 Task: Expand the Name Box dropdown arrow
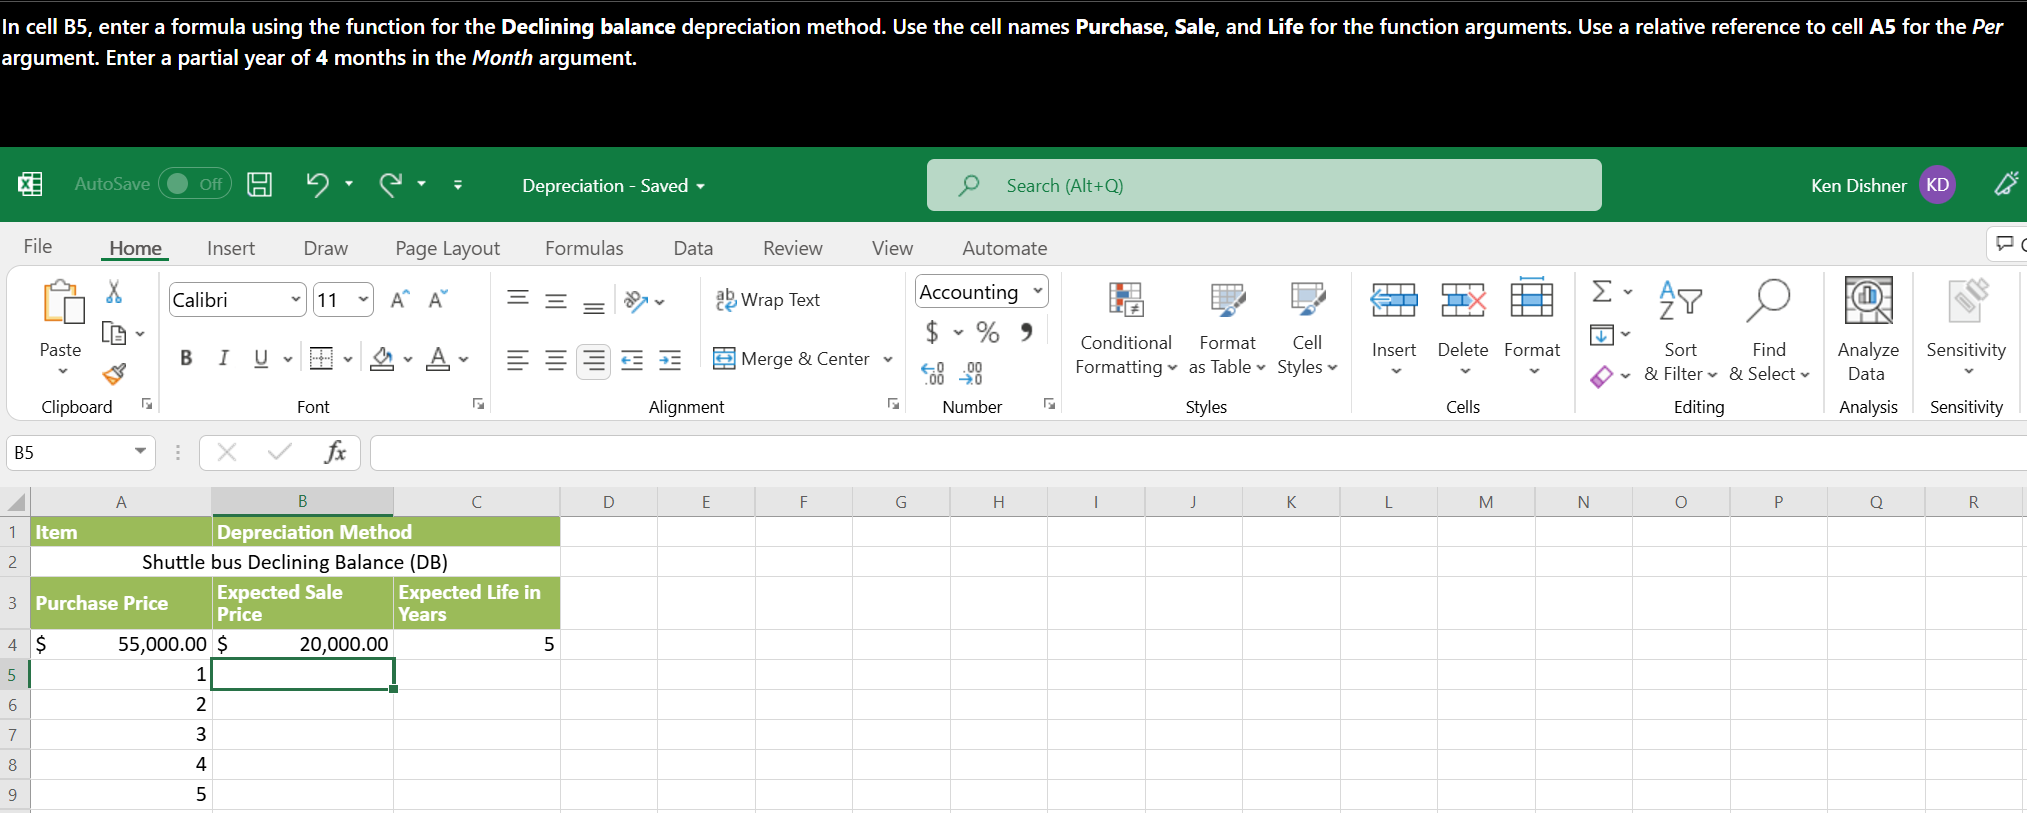pyautogui.click(x=140, y=452)
